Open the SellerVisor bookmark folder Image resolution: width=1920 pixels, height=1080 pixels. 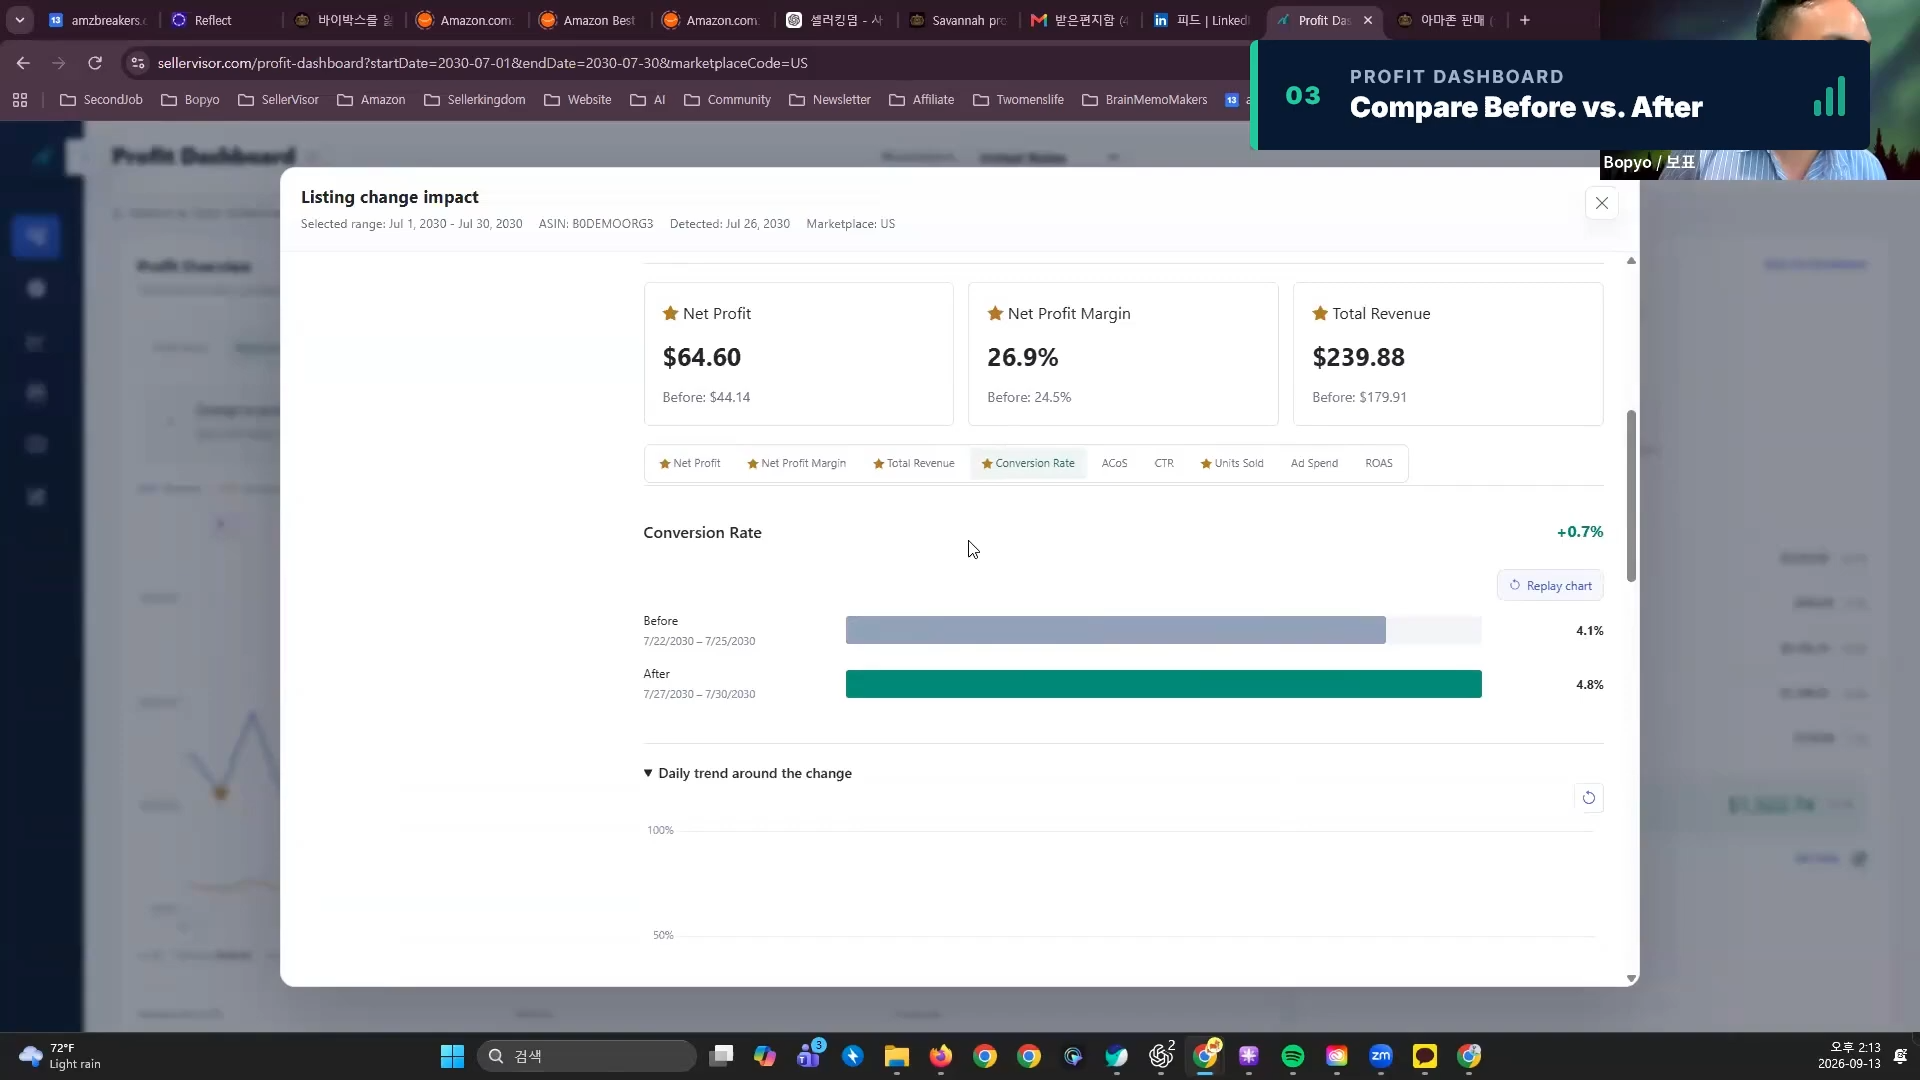278,100
